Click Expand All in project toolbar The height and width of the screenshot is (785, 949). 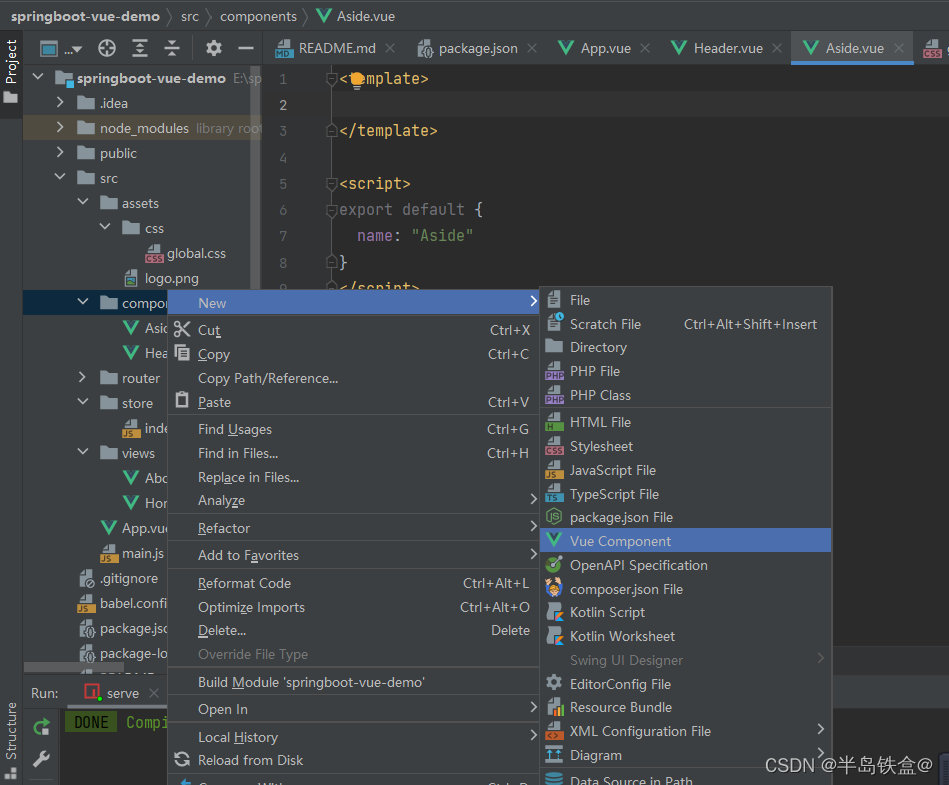tap(140, 48)
